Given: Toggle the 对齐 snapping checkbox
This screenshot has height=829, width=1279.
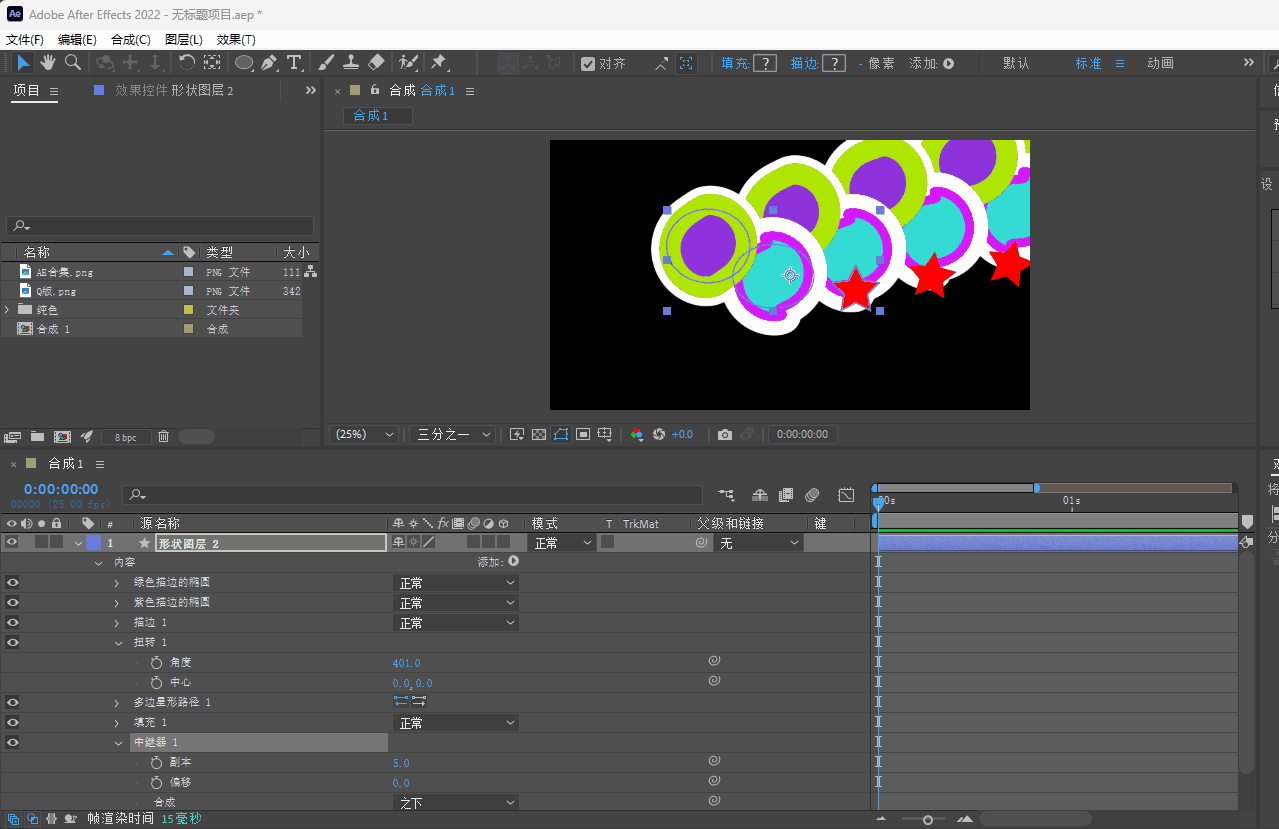Looking at the screenshot, I should coord(588,63).
